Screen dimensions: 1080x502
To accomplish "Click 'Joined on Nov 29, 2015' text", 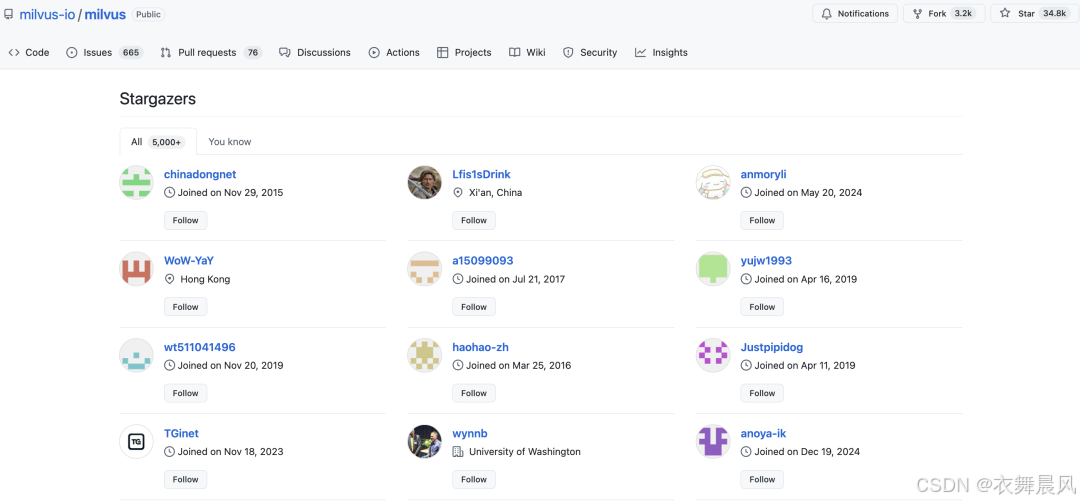I will click(230, 193).
